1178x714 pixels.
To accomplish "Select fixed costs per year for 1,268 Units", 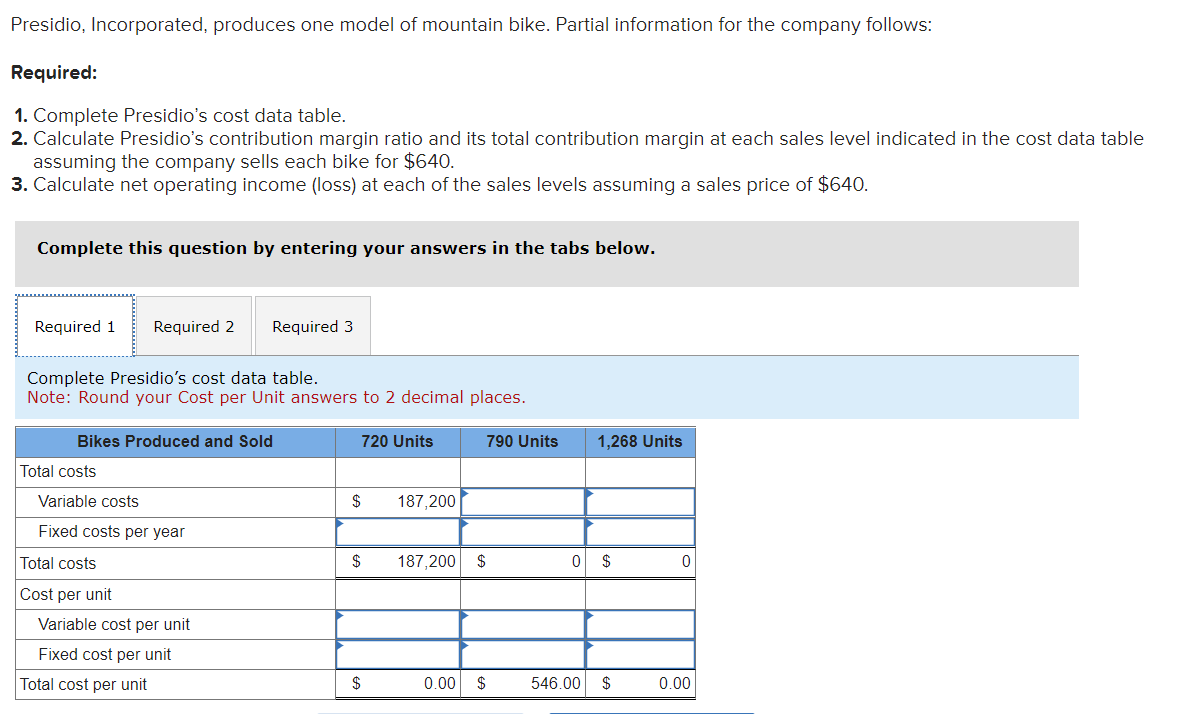I will point(640,532).
